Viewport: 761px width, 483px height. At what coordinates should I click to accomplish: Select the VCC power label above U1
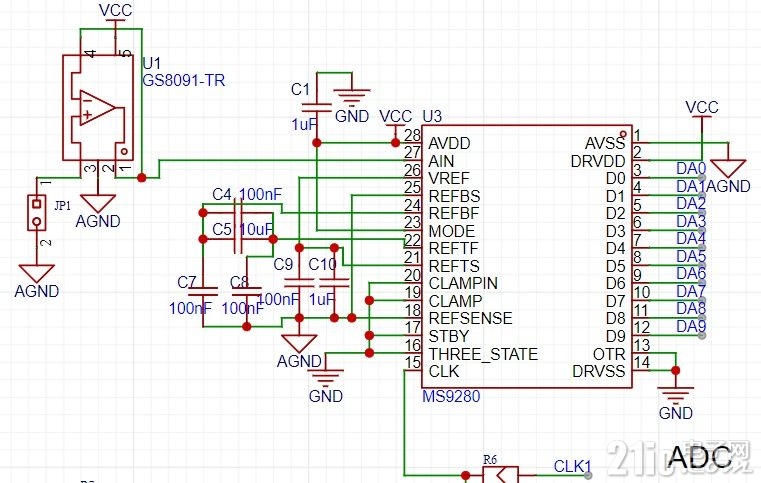pos(115,10)
